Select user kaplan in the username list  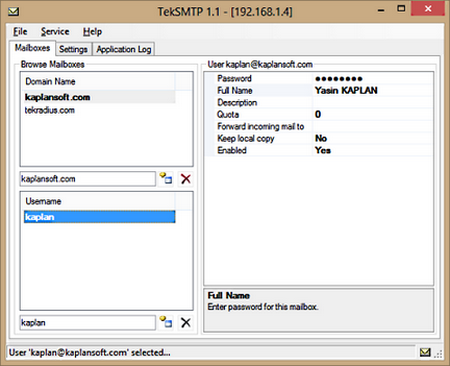click(x=99, y=217)
